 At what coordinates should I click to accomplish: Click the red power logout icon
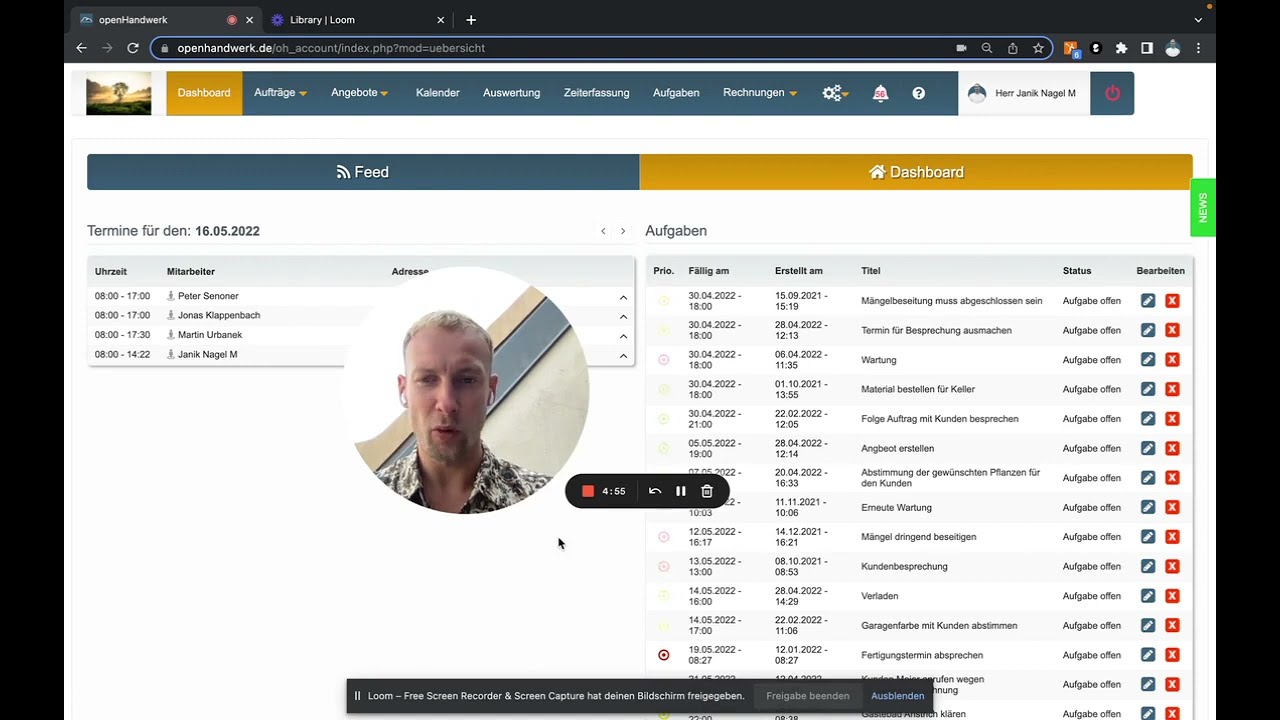tap(1112, 93)
